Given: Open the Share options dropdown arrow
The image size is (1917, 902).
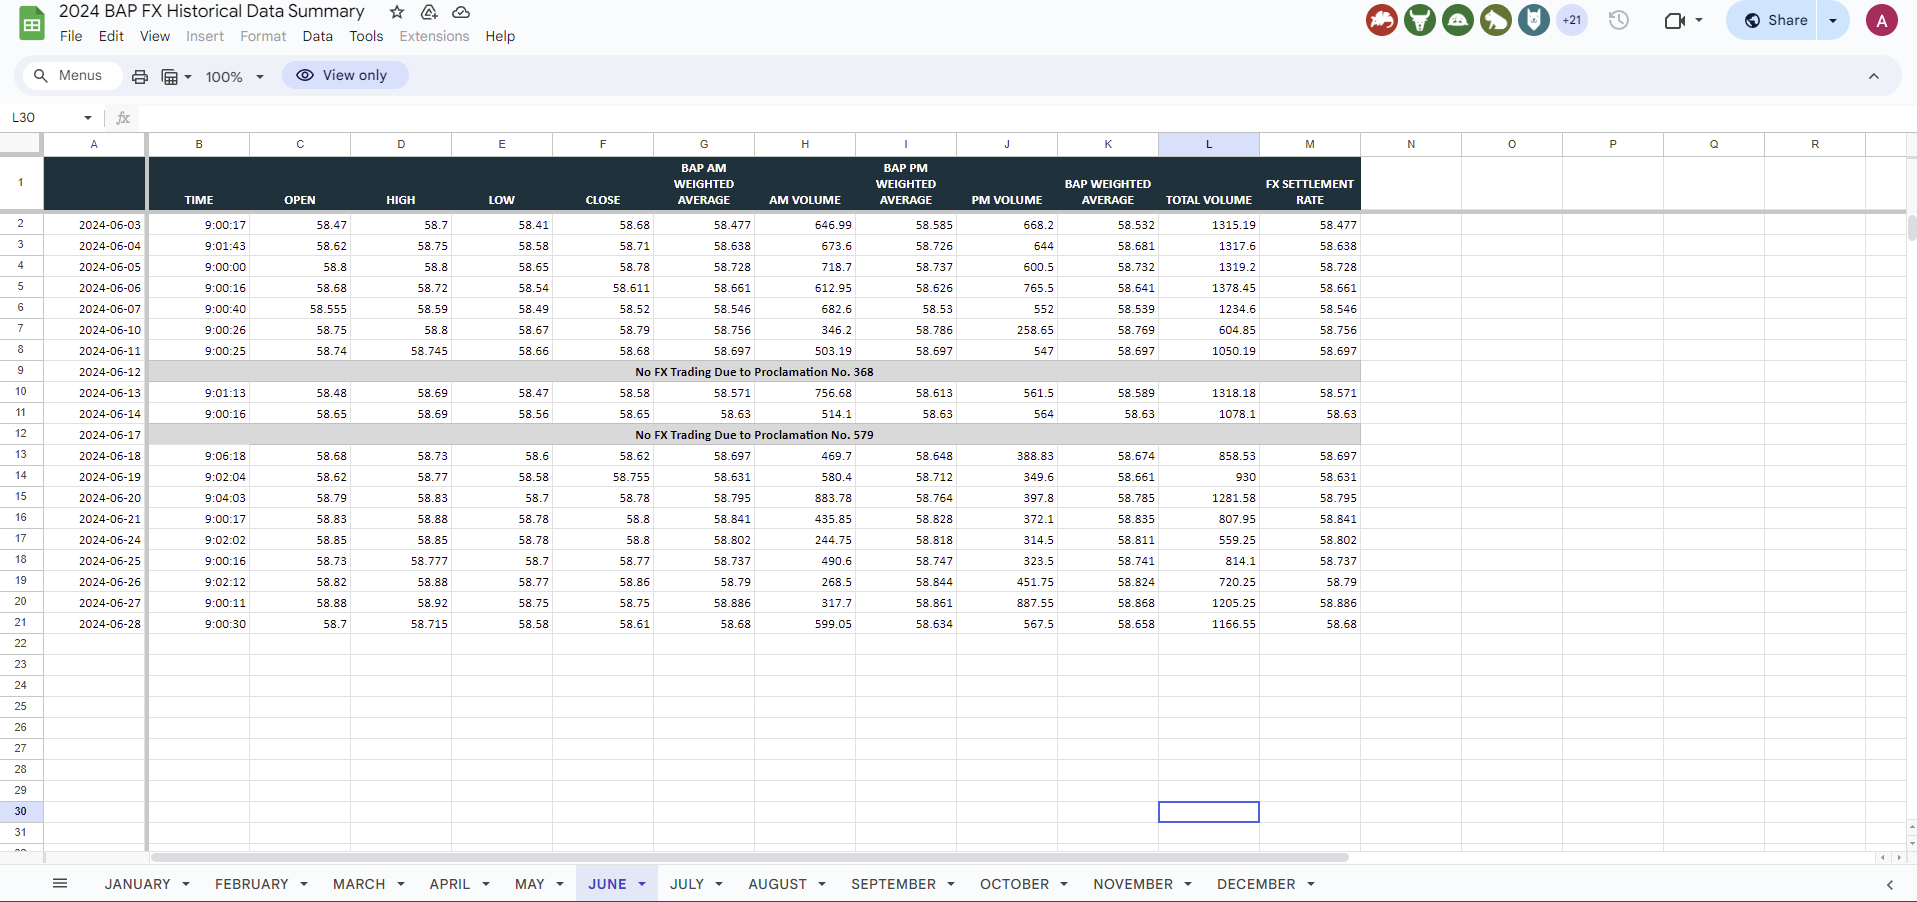Looking at the screenshot, I should point(1833,20).
